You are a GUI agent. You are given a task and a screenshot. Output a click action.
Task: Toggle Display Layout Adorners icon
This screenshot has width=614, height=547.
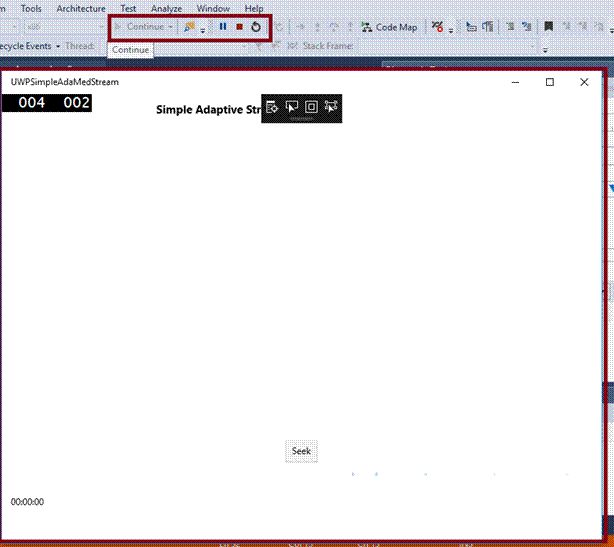coord(311,107)
